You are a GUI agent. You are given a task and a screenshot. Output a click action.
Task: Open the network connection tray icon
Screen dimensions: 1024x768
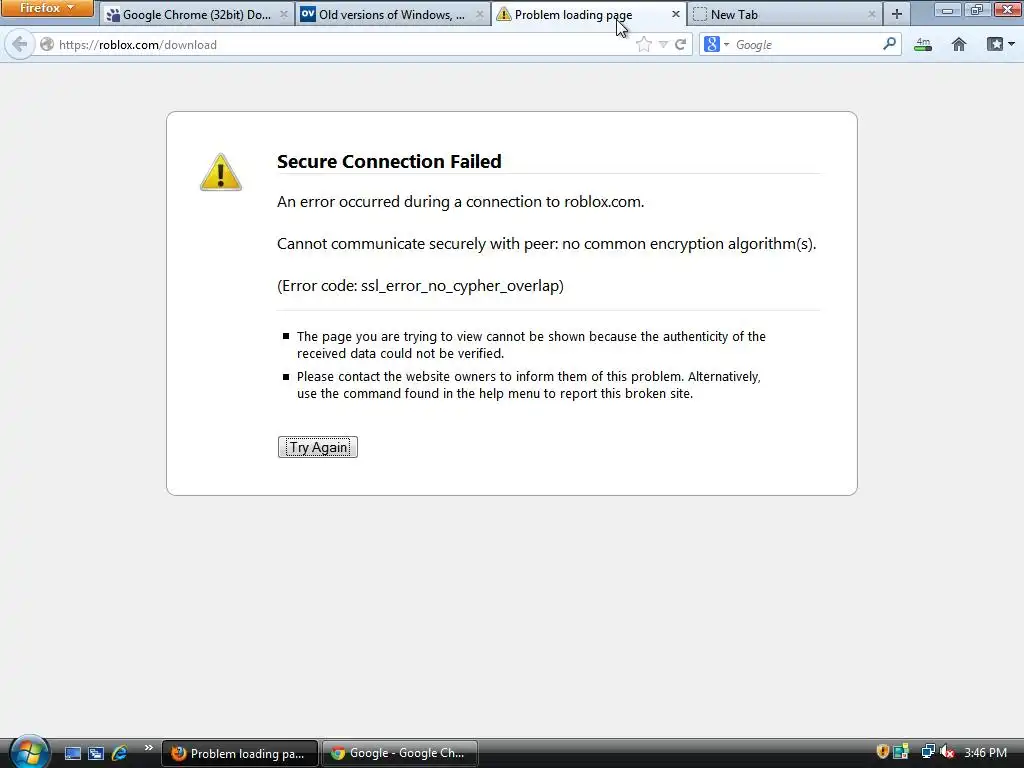(x=927, y=752)
